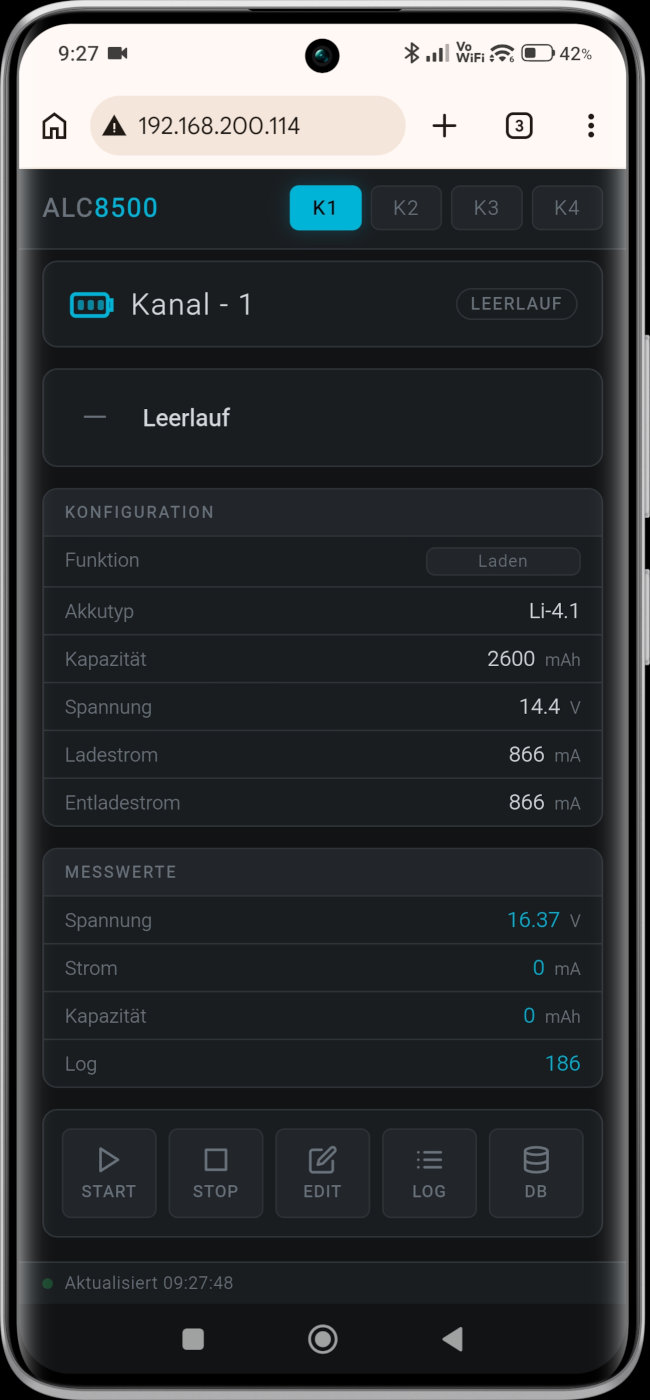
Task: Open the EDIT configuration button
Action: coord(322,1173)
